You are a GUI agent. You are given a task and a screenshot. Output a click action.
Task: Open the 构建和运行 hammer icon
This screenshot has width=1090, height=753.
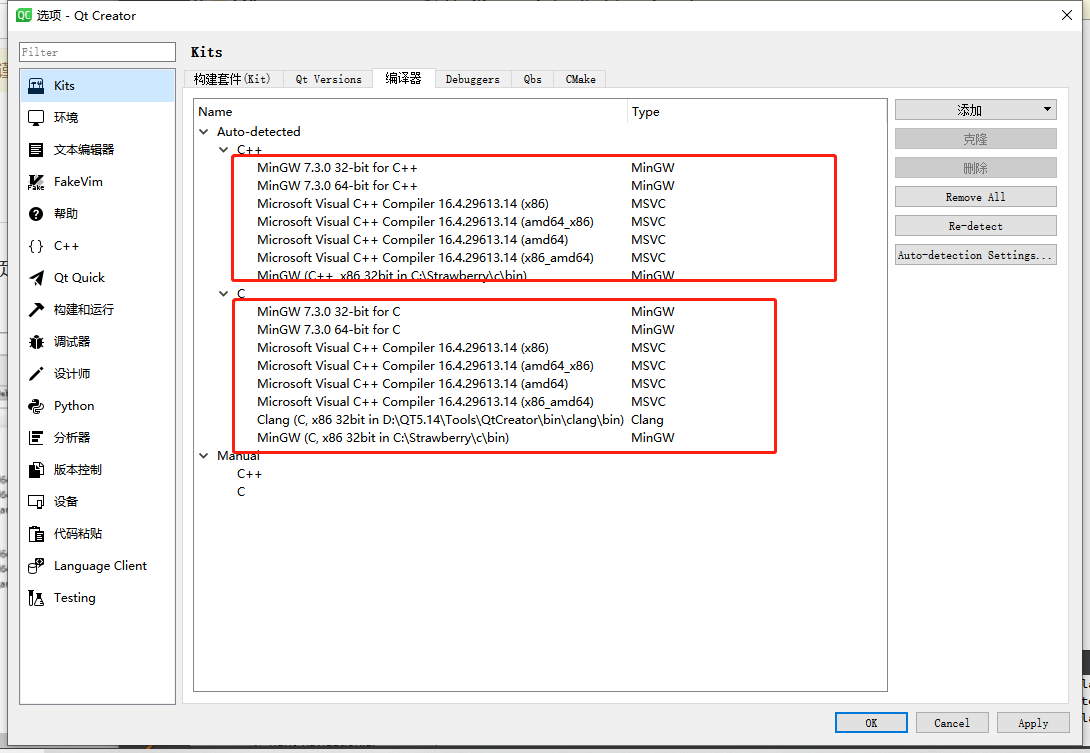[x=36, y=309]
